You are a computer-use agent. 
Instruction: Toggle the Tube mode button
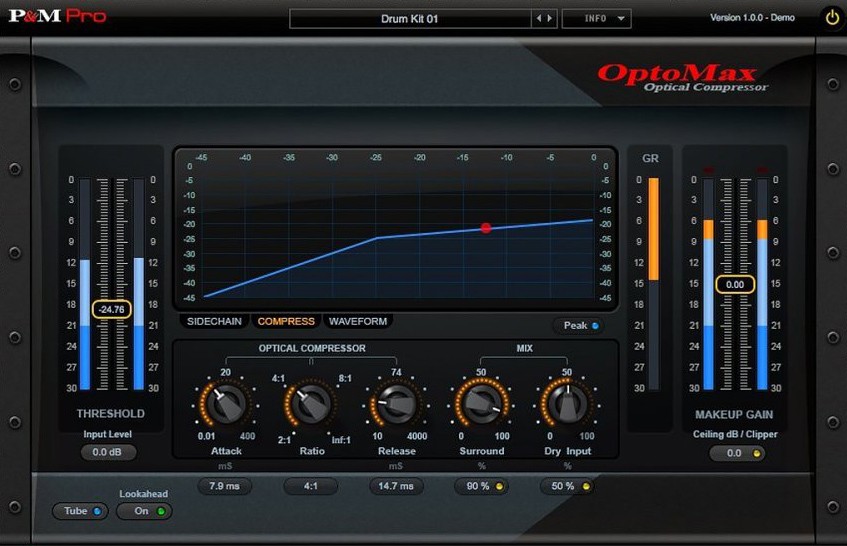(80, 511)
